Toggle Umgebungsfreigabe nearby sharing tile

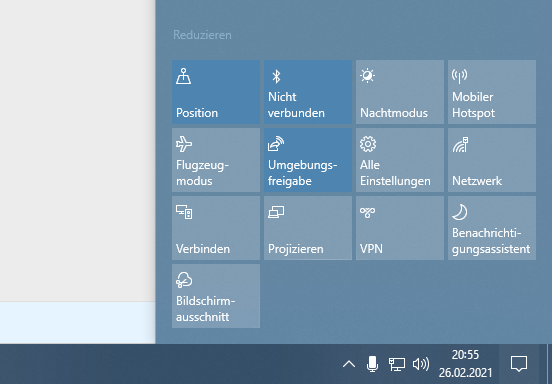pos(308,160)
